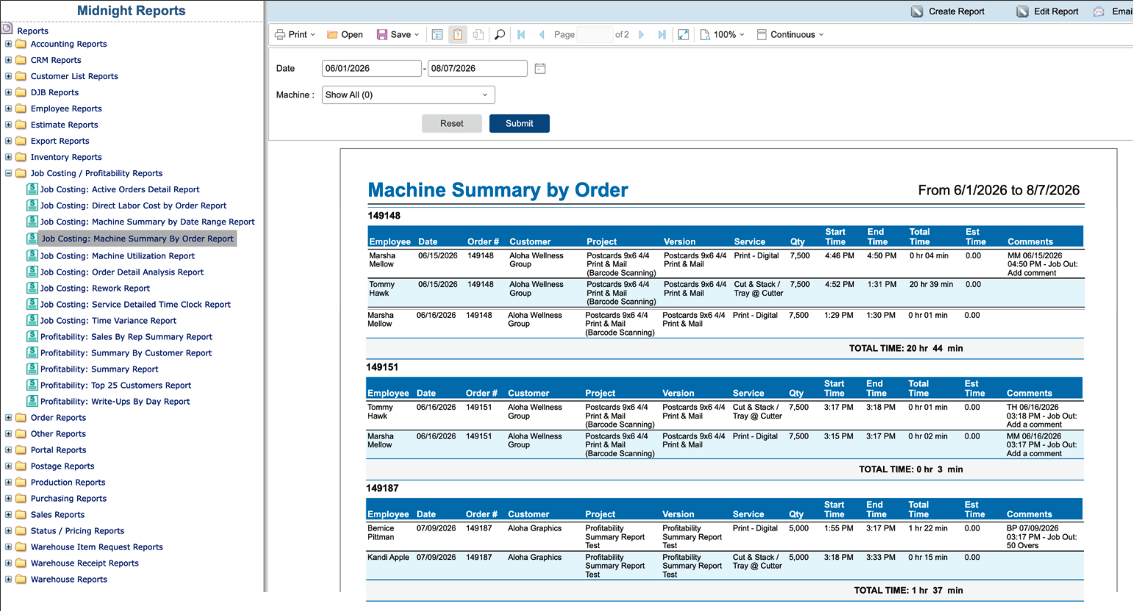Open the date range calendar picker
The height and width of the screenshot is (611, 1133).
pyautogui.click(x=540, y=69)
